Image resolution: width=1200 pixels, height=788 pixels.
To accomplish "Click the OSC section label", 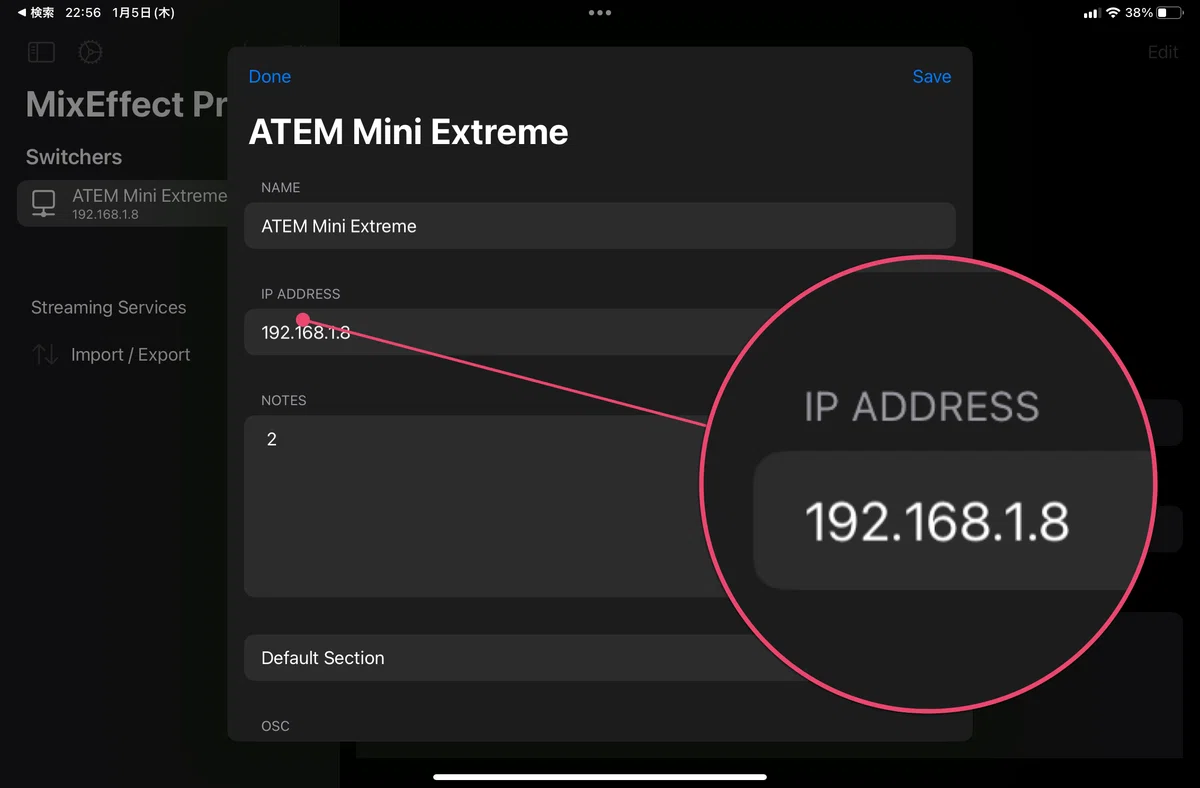I will [x=275, y=726].
